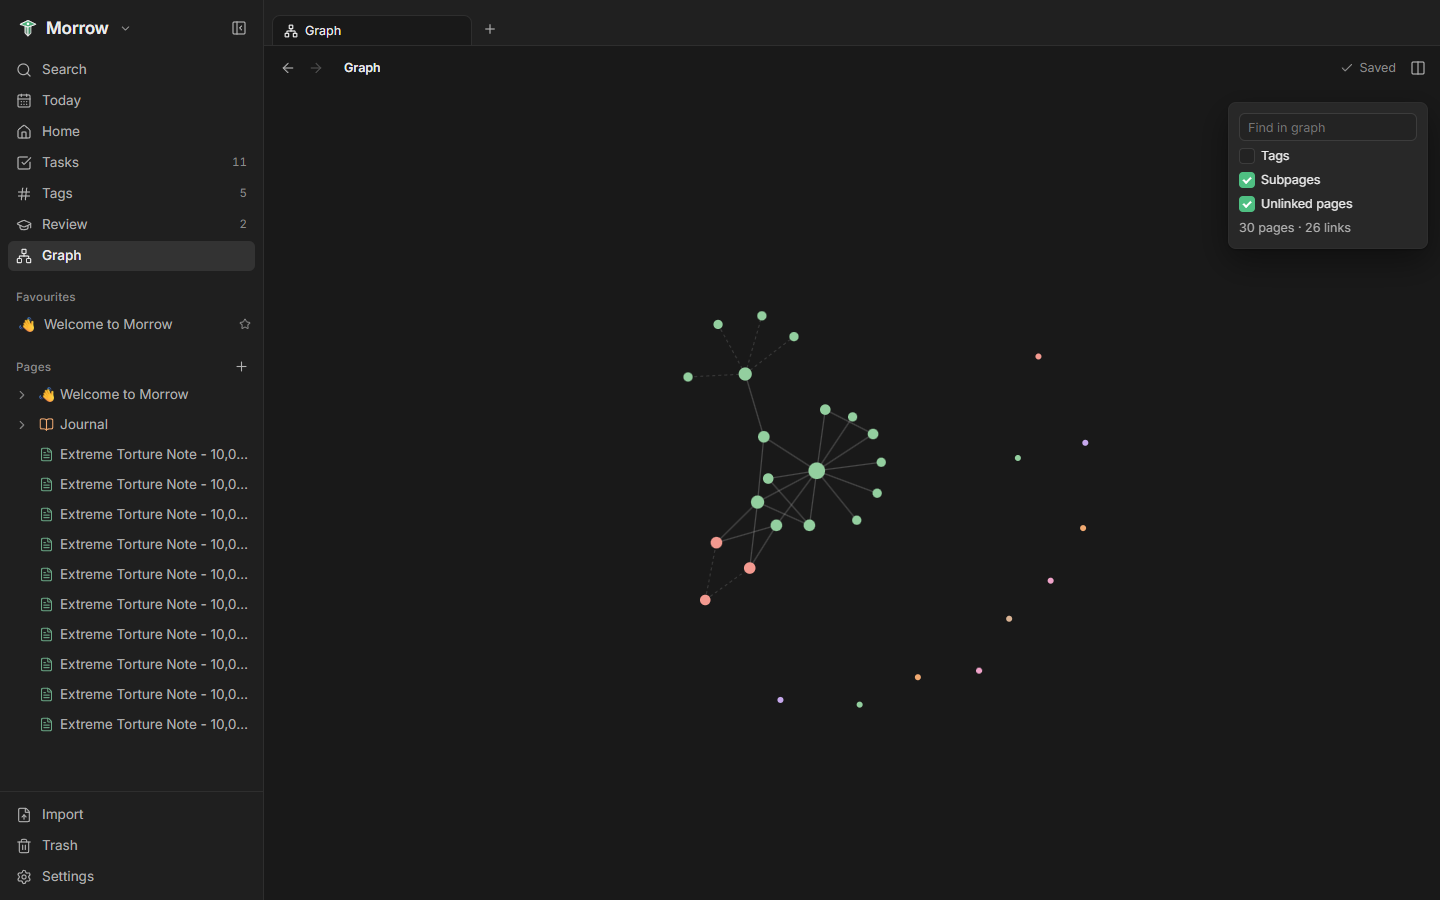The image size is (1440, 900).
Task: Click the Morrow logo icon
Action: 27,28
